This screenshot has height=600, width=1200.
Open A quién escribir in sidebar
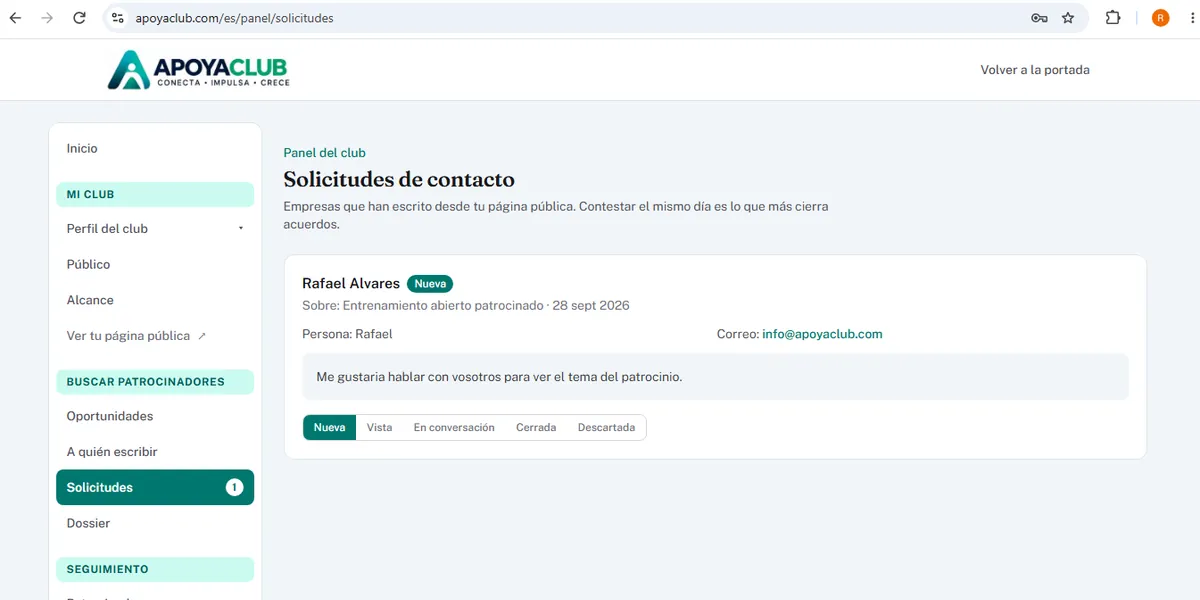click(x=155, y=452)
